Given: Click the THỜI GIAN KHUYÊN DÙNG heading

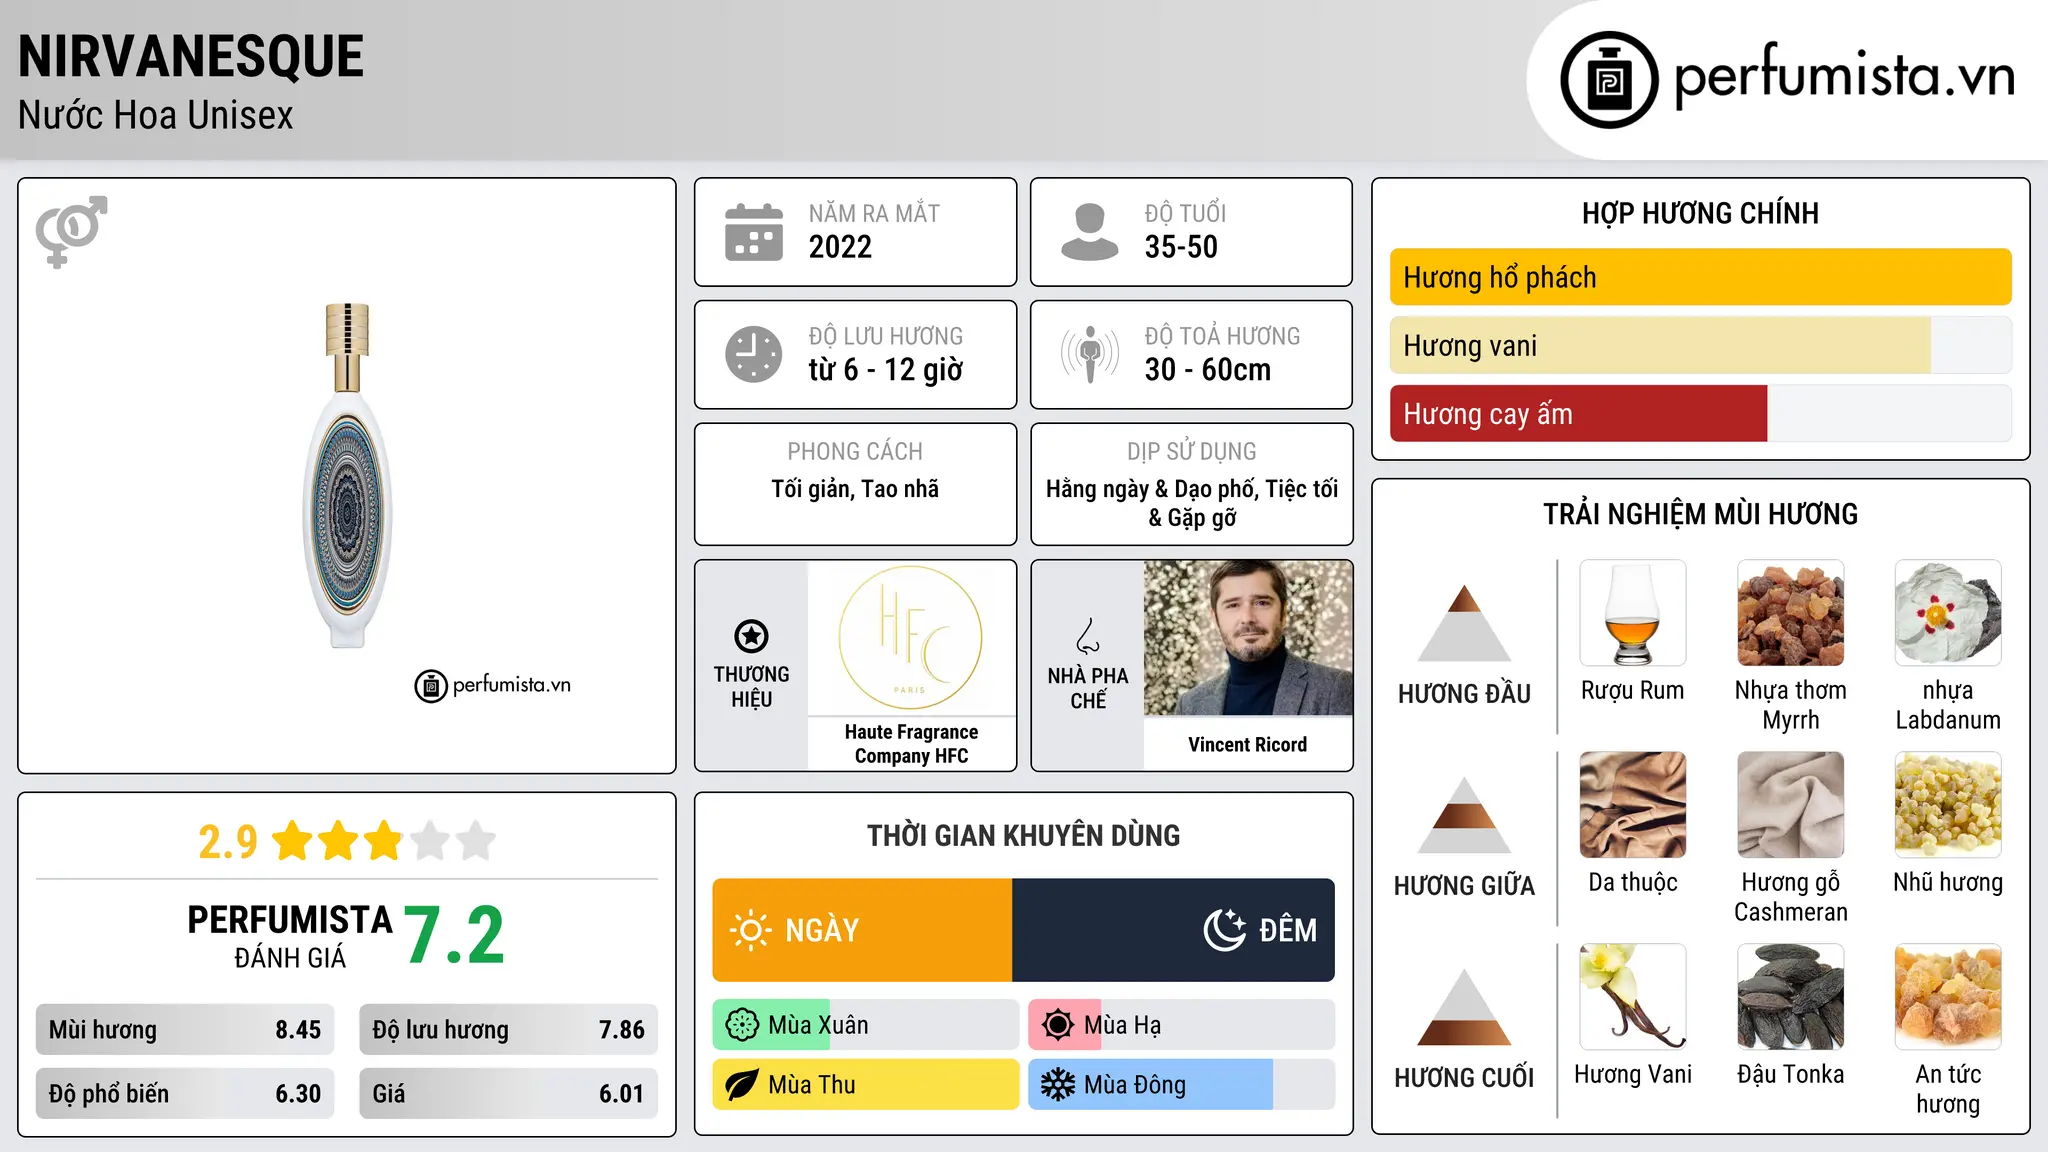Looking at the screenshot, I should pyautogui.click(x=1023, y=835).
